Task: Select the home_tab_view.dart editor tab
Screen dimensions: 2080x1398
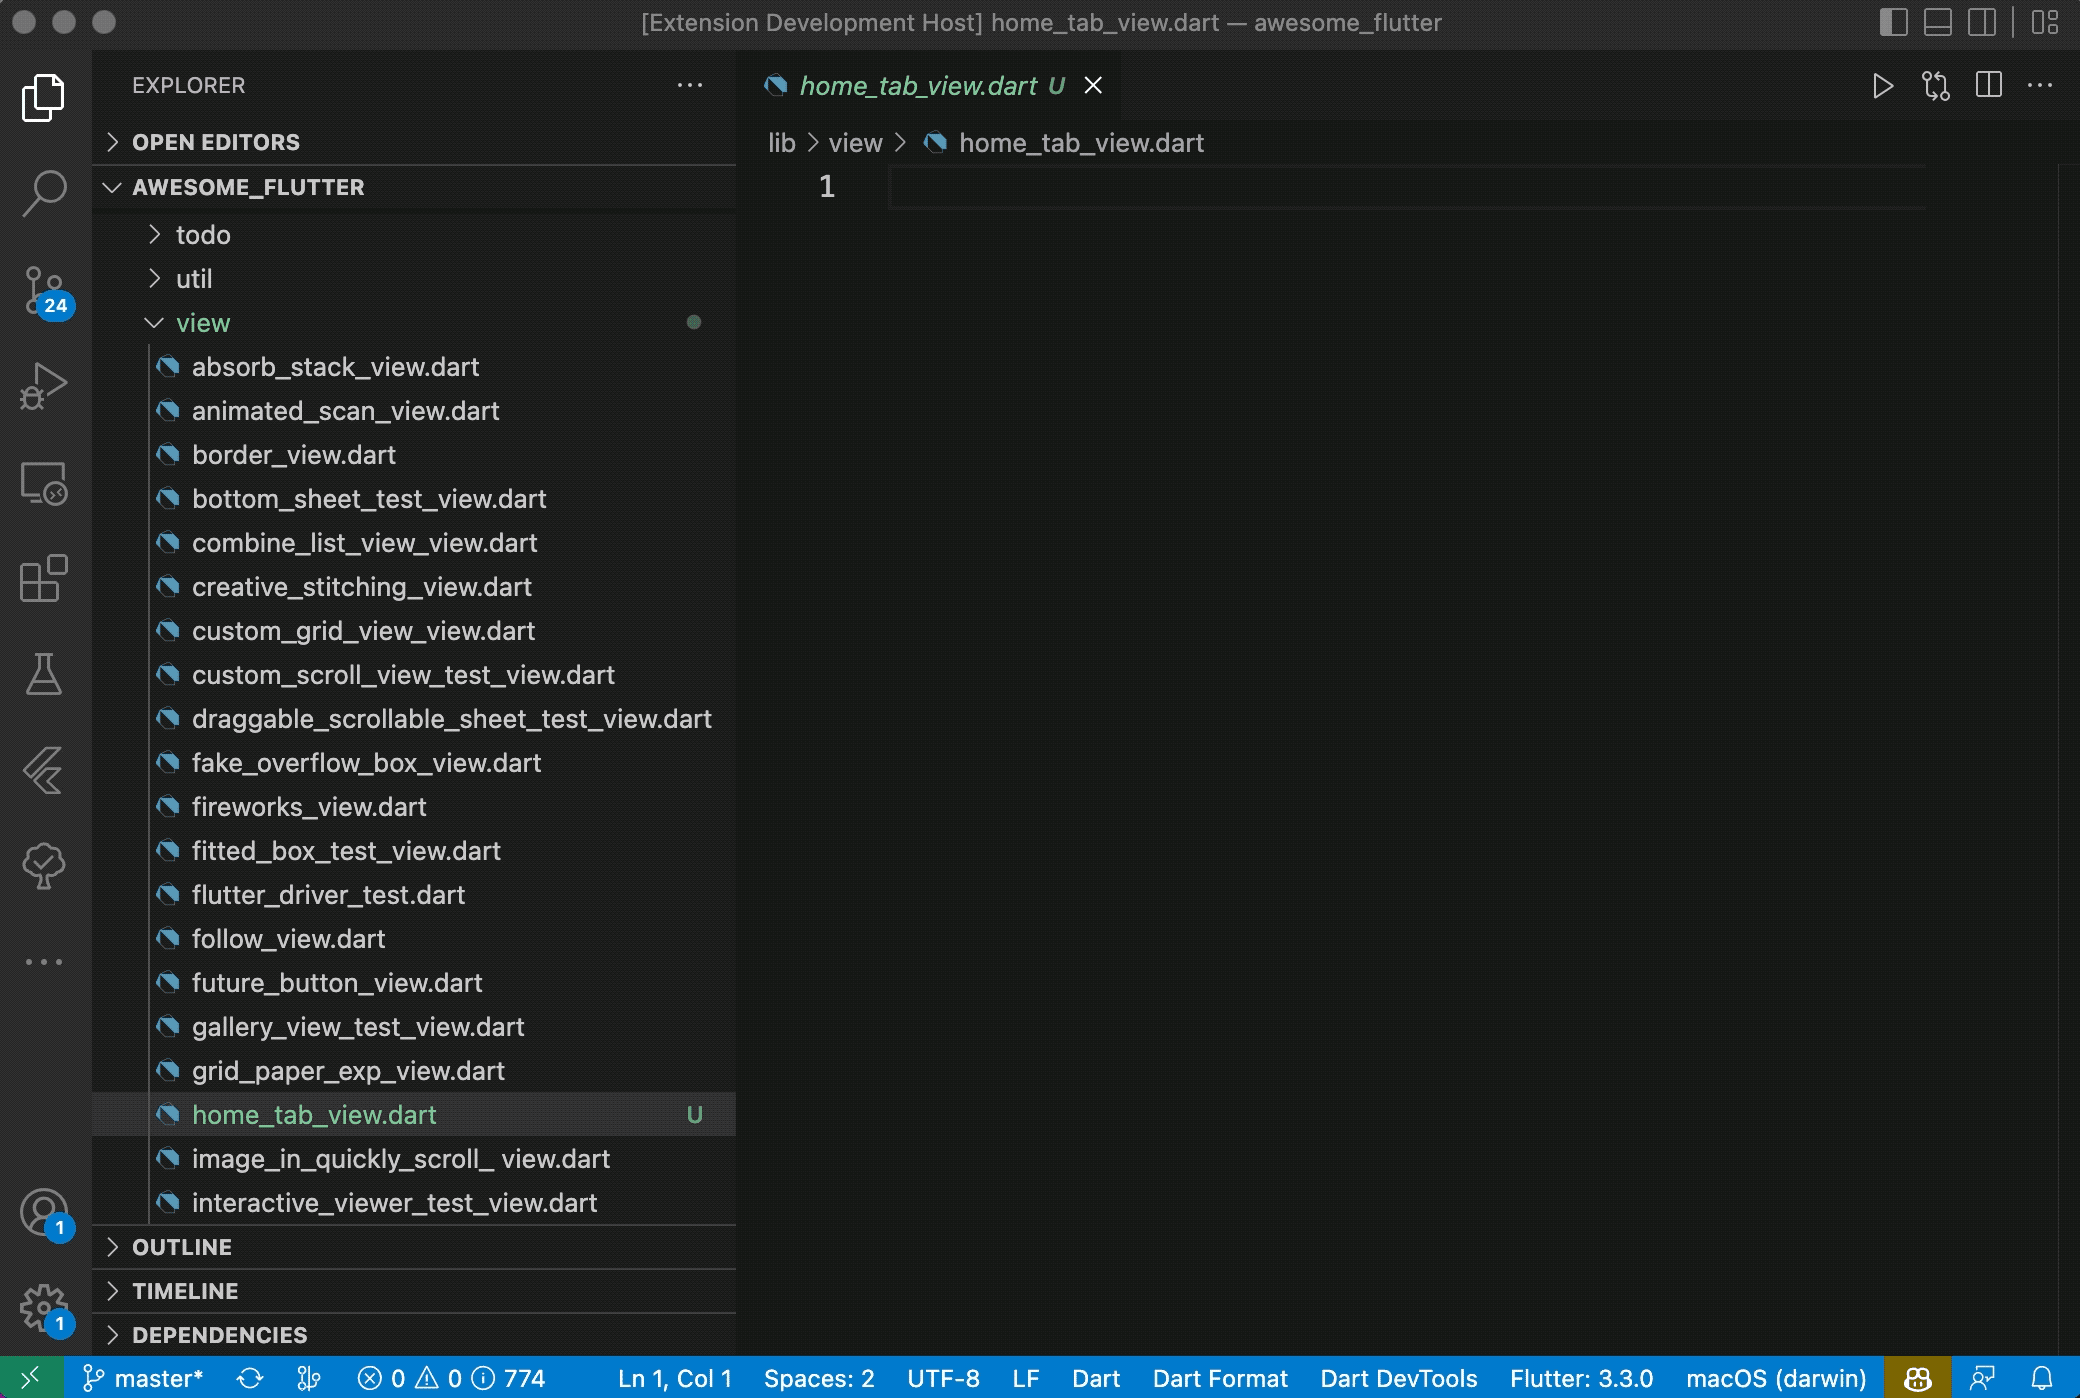Action: (918, 86)
